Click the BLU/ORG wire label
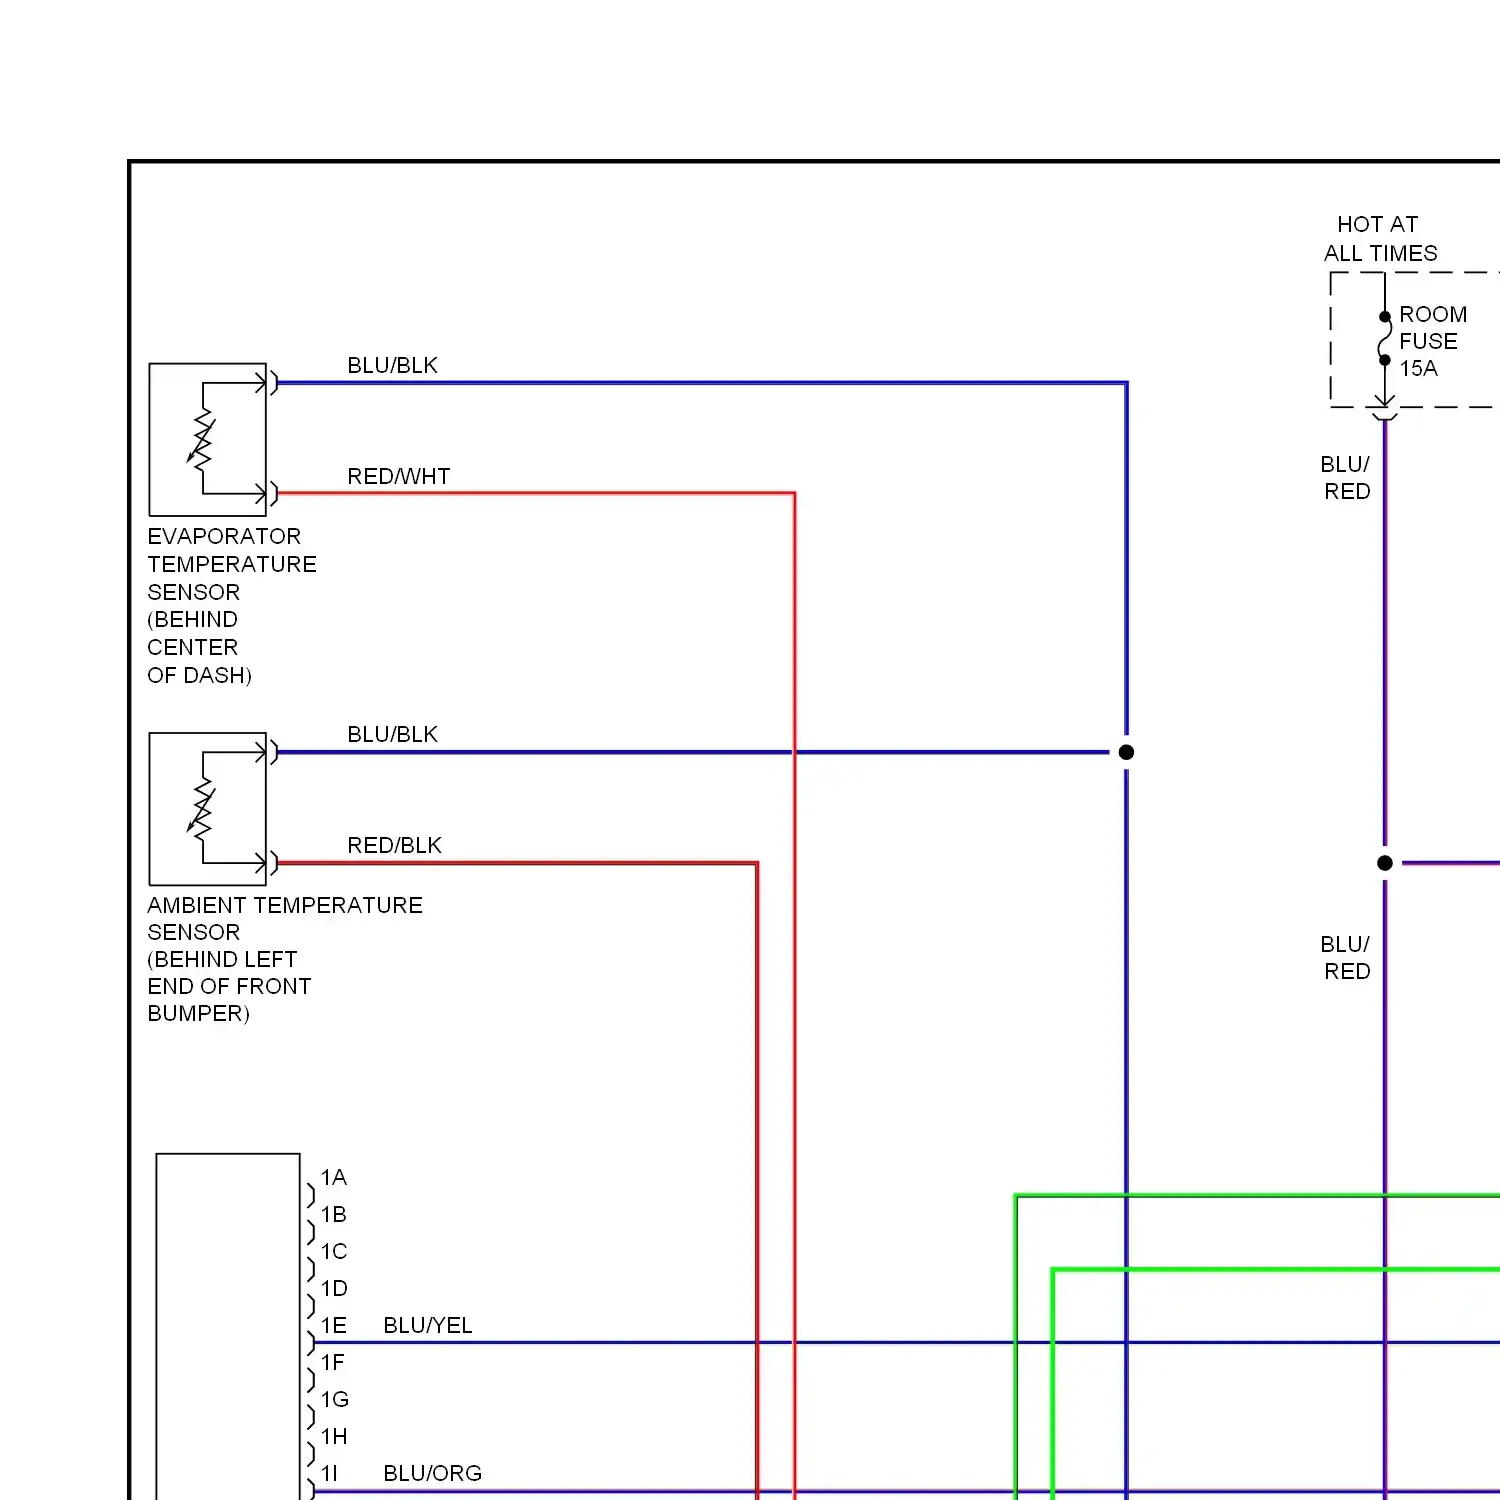Image resolution: width=1500 pixels, height=1500 pixels. click(433, 1473)
